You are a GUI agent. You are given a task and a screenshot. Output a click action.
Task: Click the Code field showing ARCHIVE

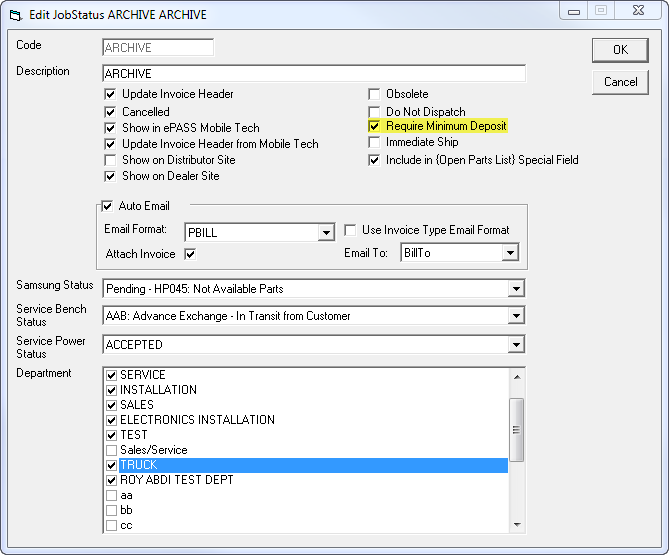pos(158,47)
